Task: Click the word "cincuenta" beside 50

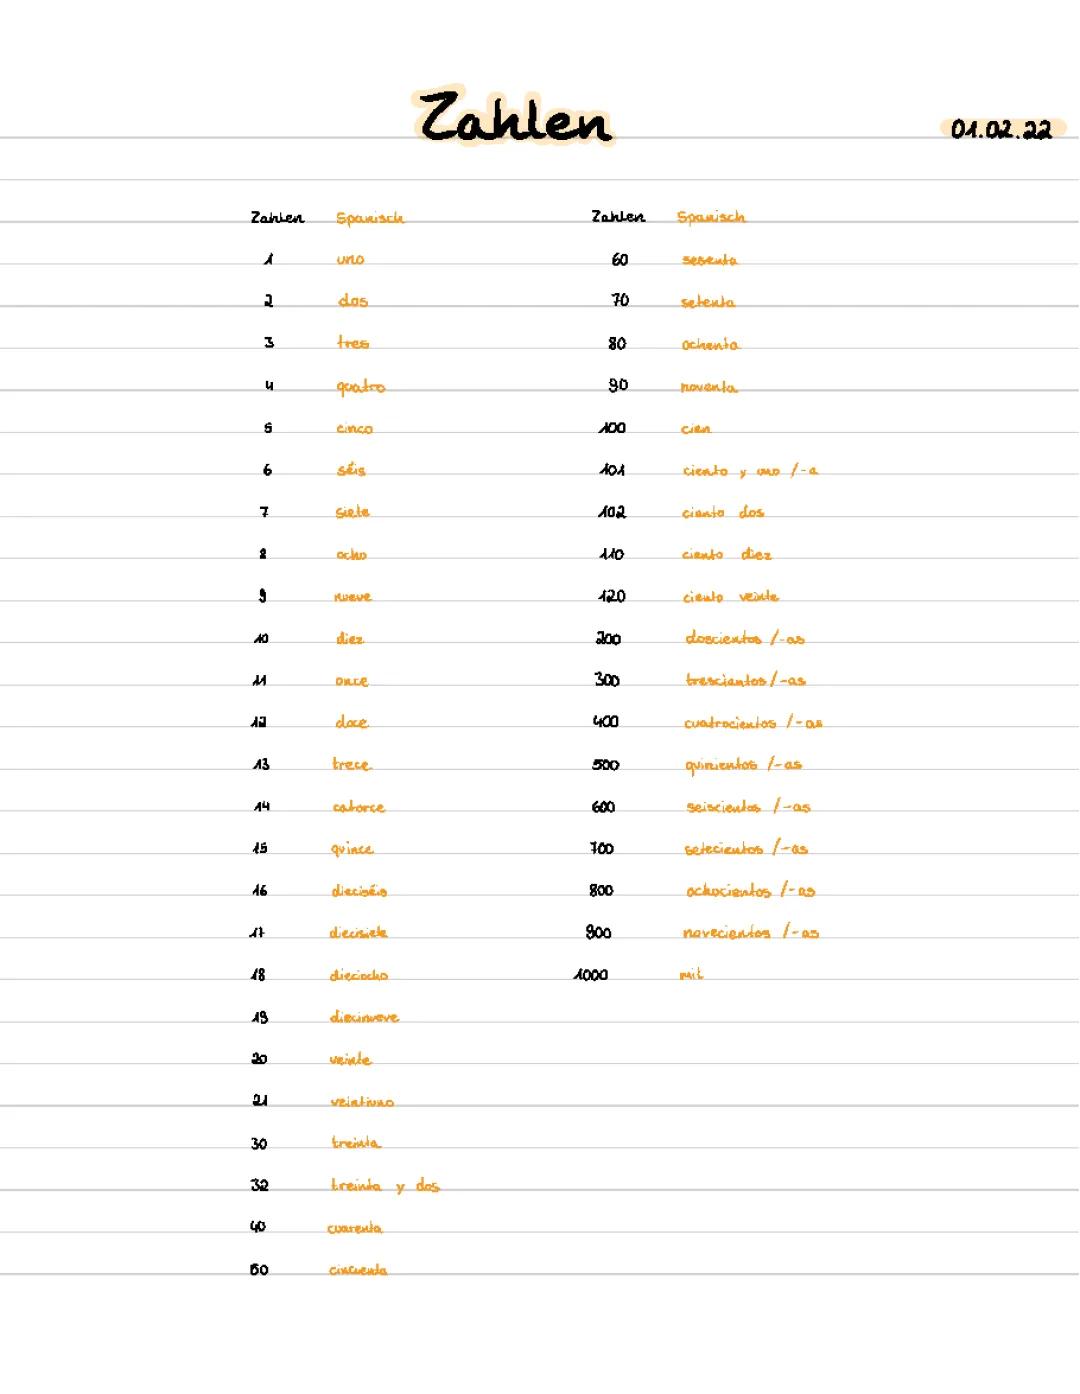Action: pyautogui.click(x=358, y=1270)
